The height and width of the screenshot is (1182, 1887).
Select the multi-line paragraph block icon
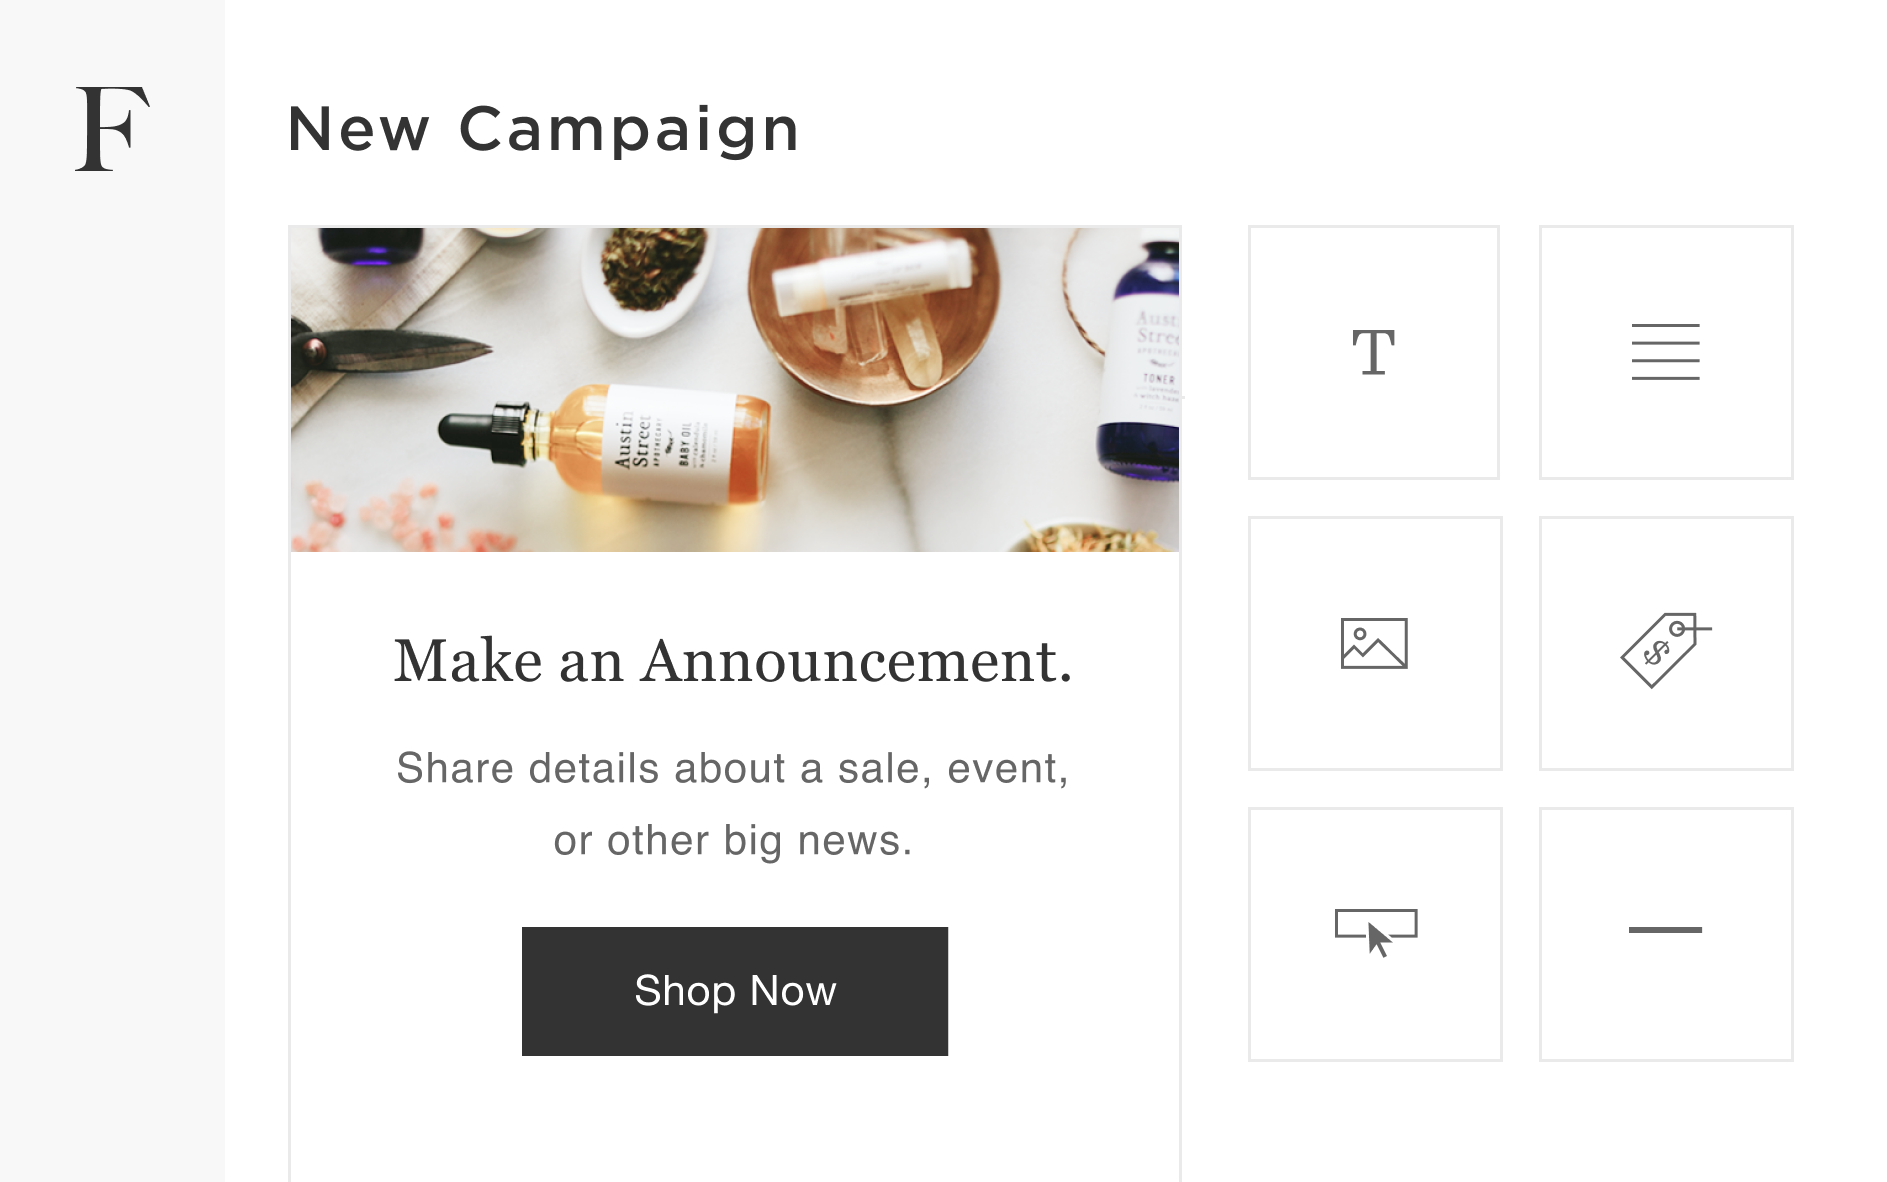[x=1665, y=351]
